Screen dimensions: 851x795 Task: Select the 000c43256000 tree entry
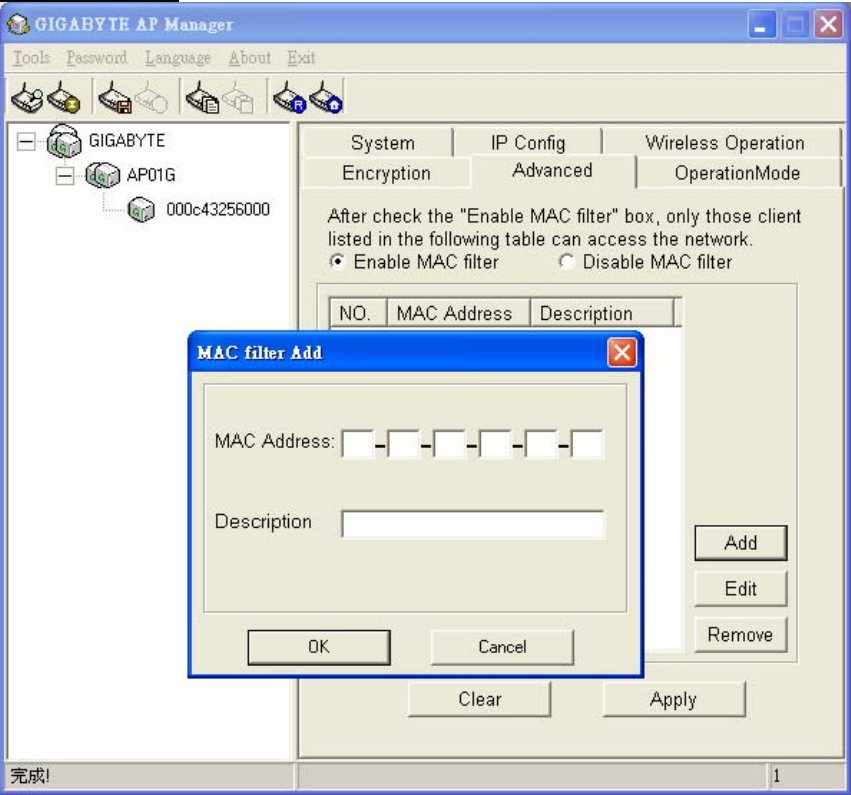(218, 209)
